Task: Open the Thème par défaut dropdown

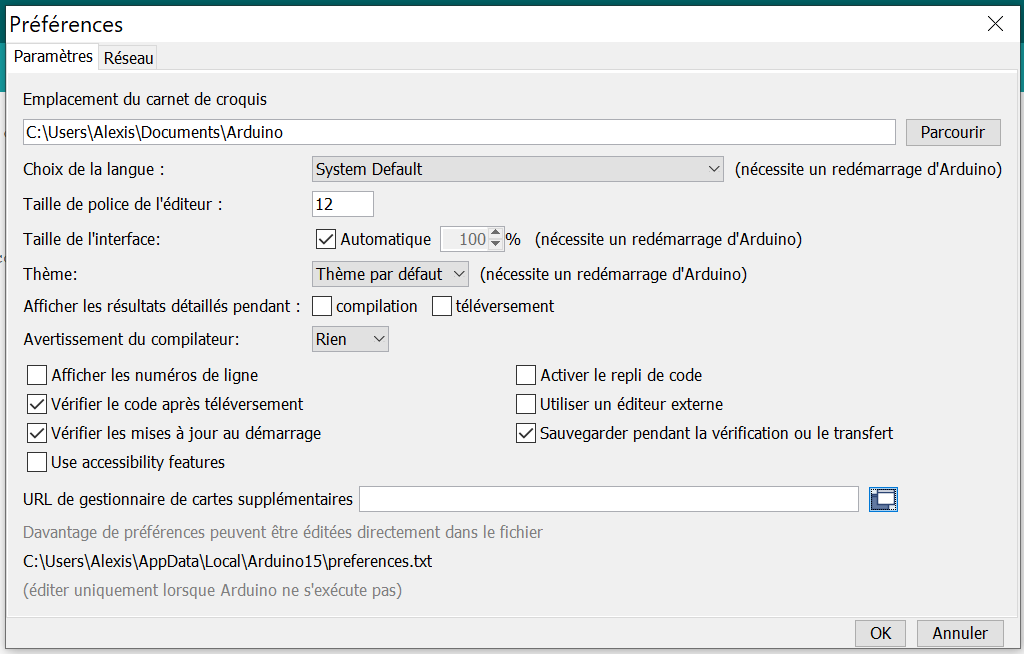Action: coord(390,274)
